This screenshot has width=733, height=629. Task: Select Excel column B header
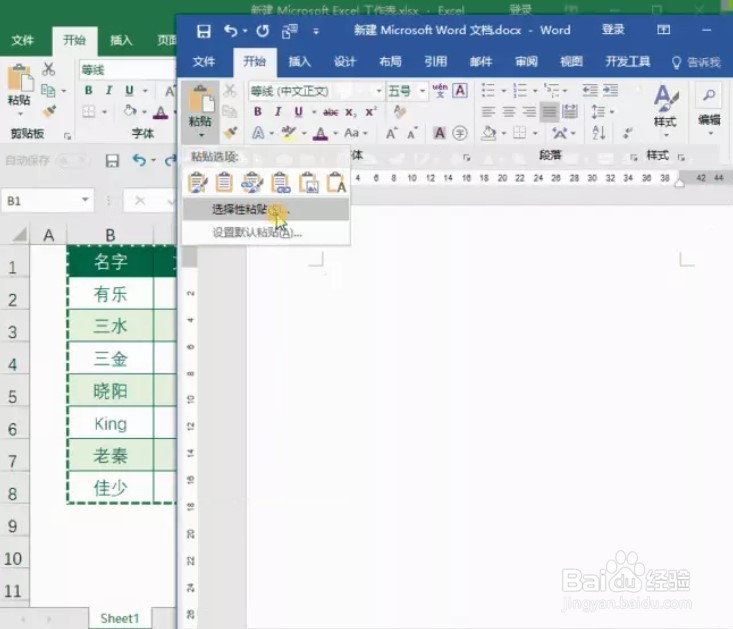click(x=110, y=235)
